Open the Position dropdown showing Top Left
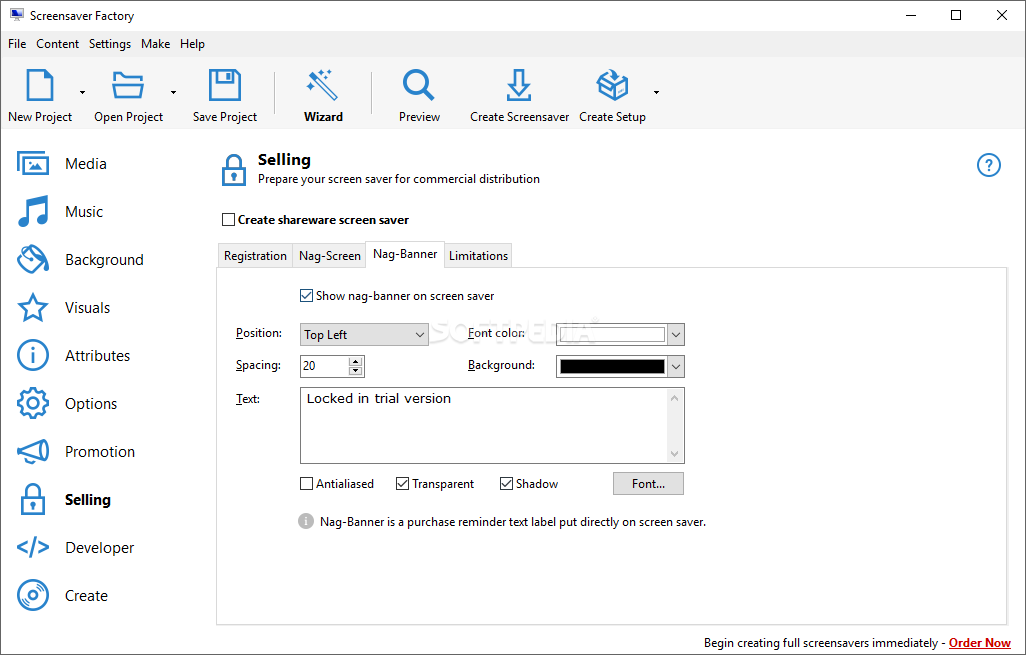 pos(364,334)
